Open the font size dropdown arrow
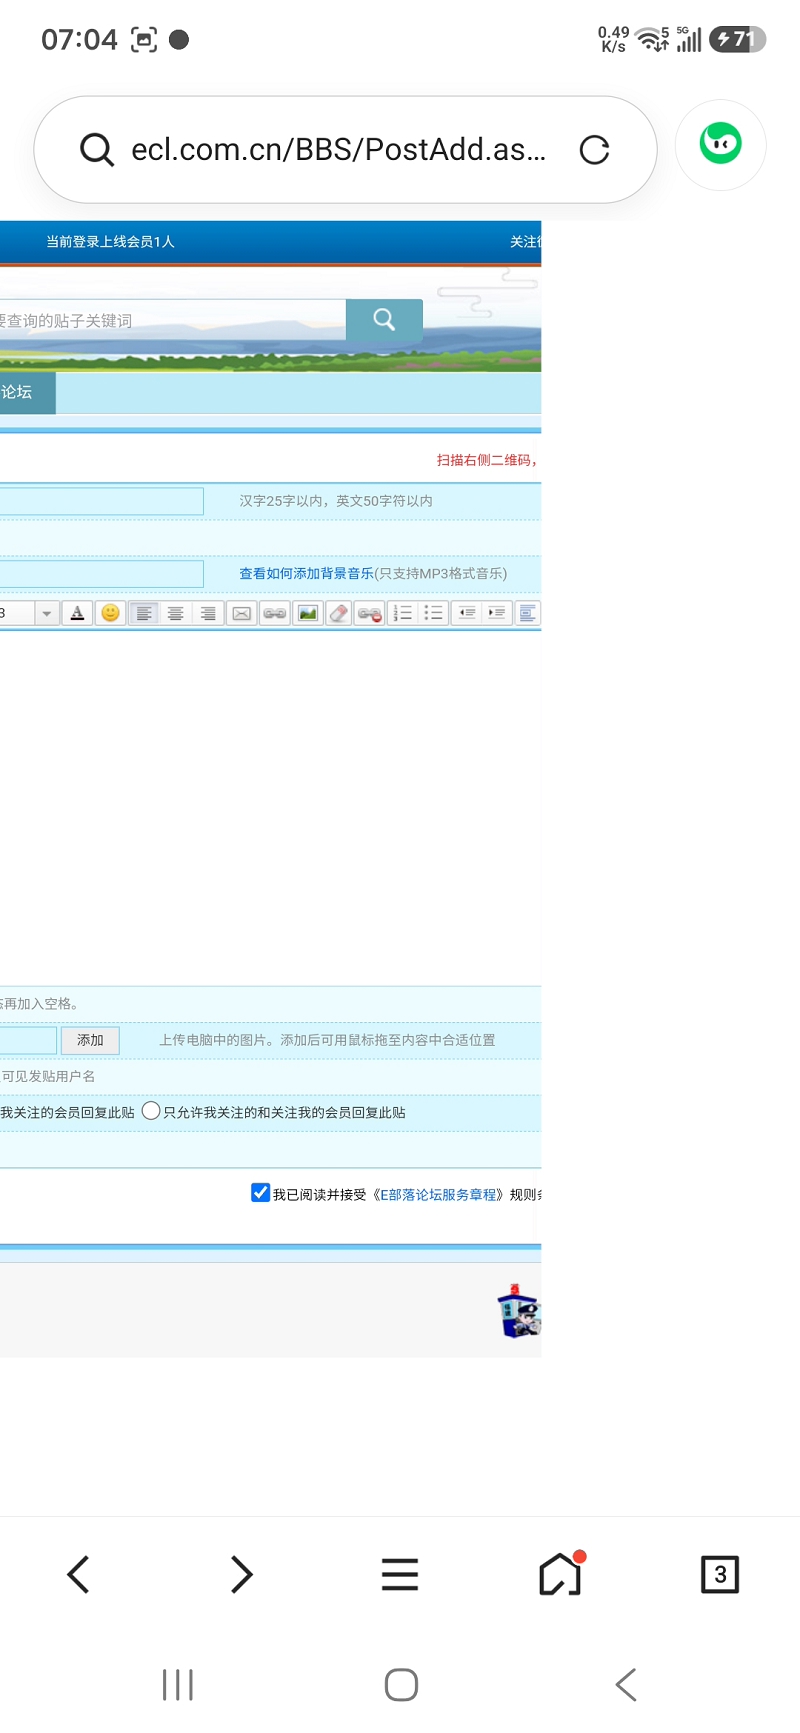Viewport: 800px width, 1733px height. point(47,613)
